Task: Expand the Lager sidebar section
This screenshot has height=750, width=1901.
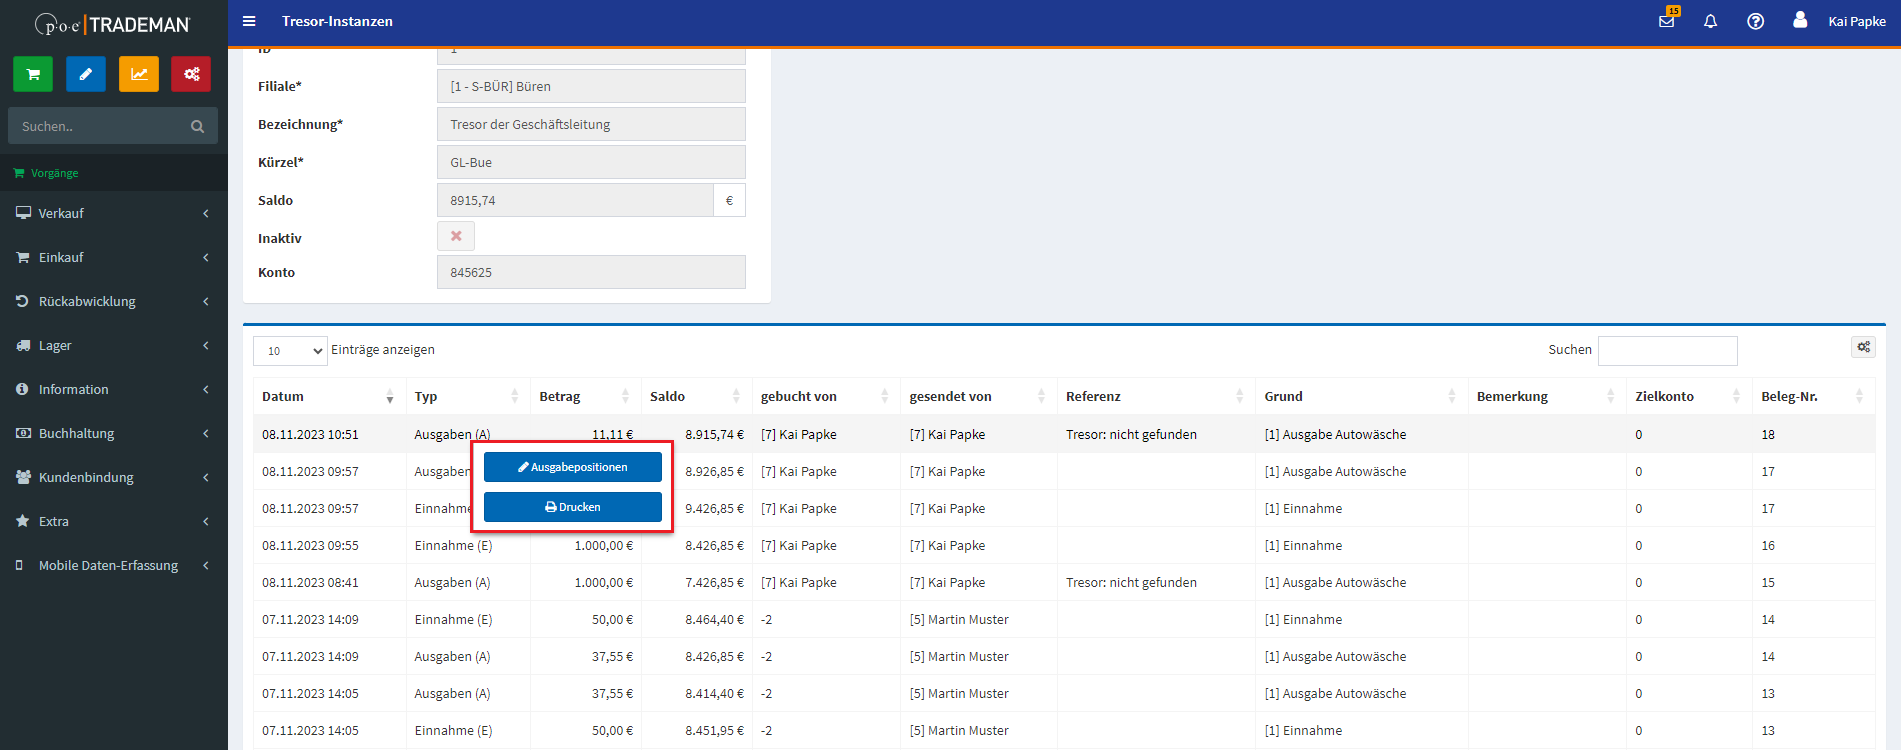Action: tap(114, 345)
